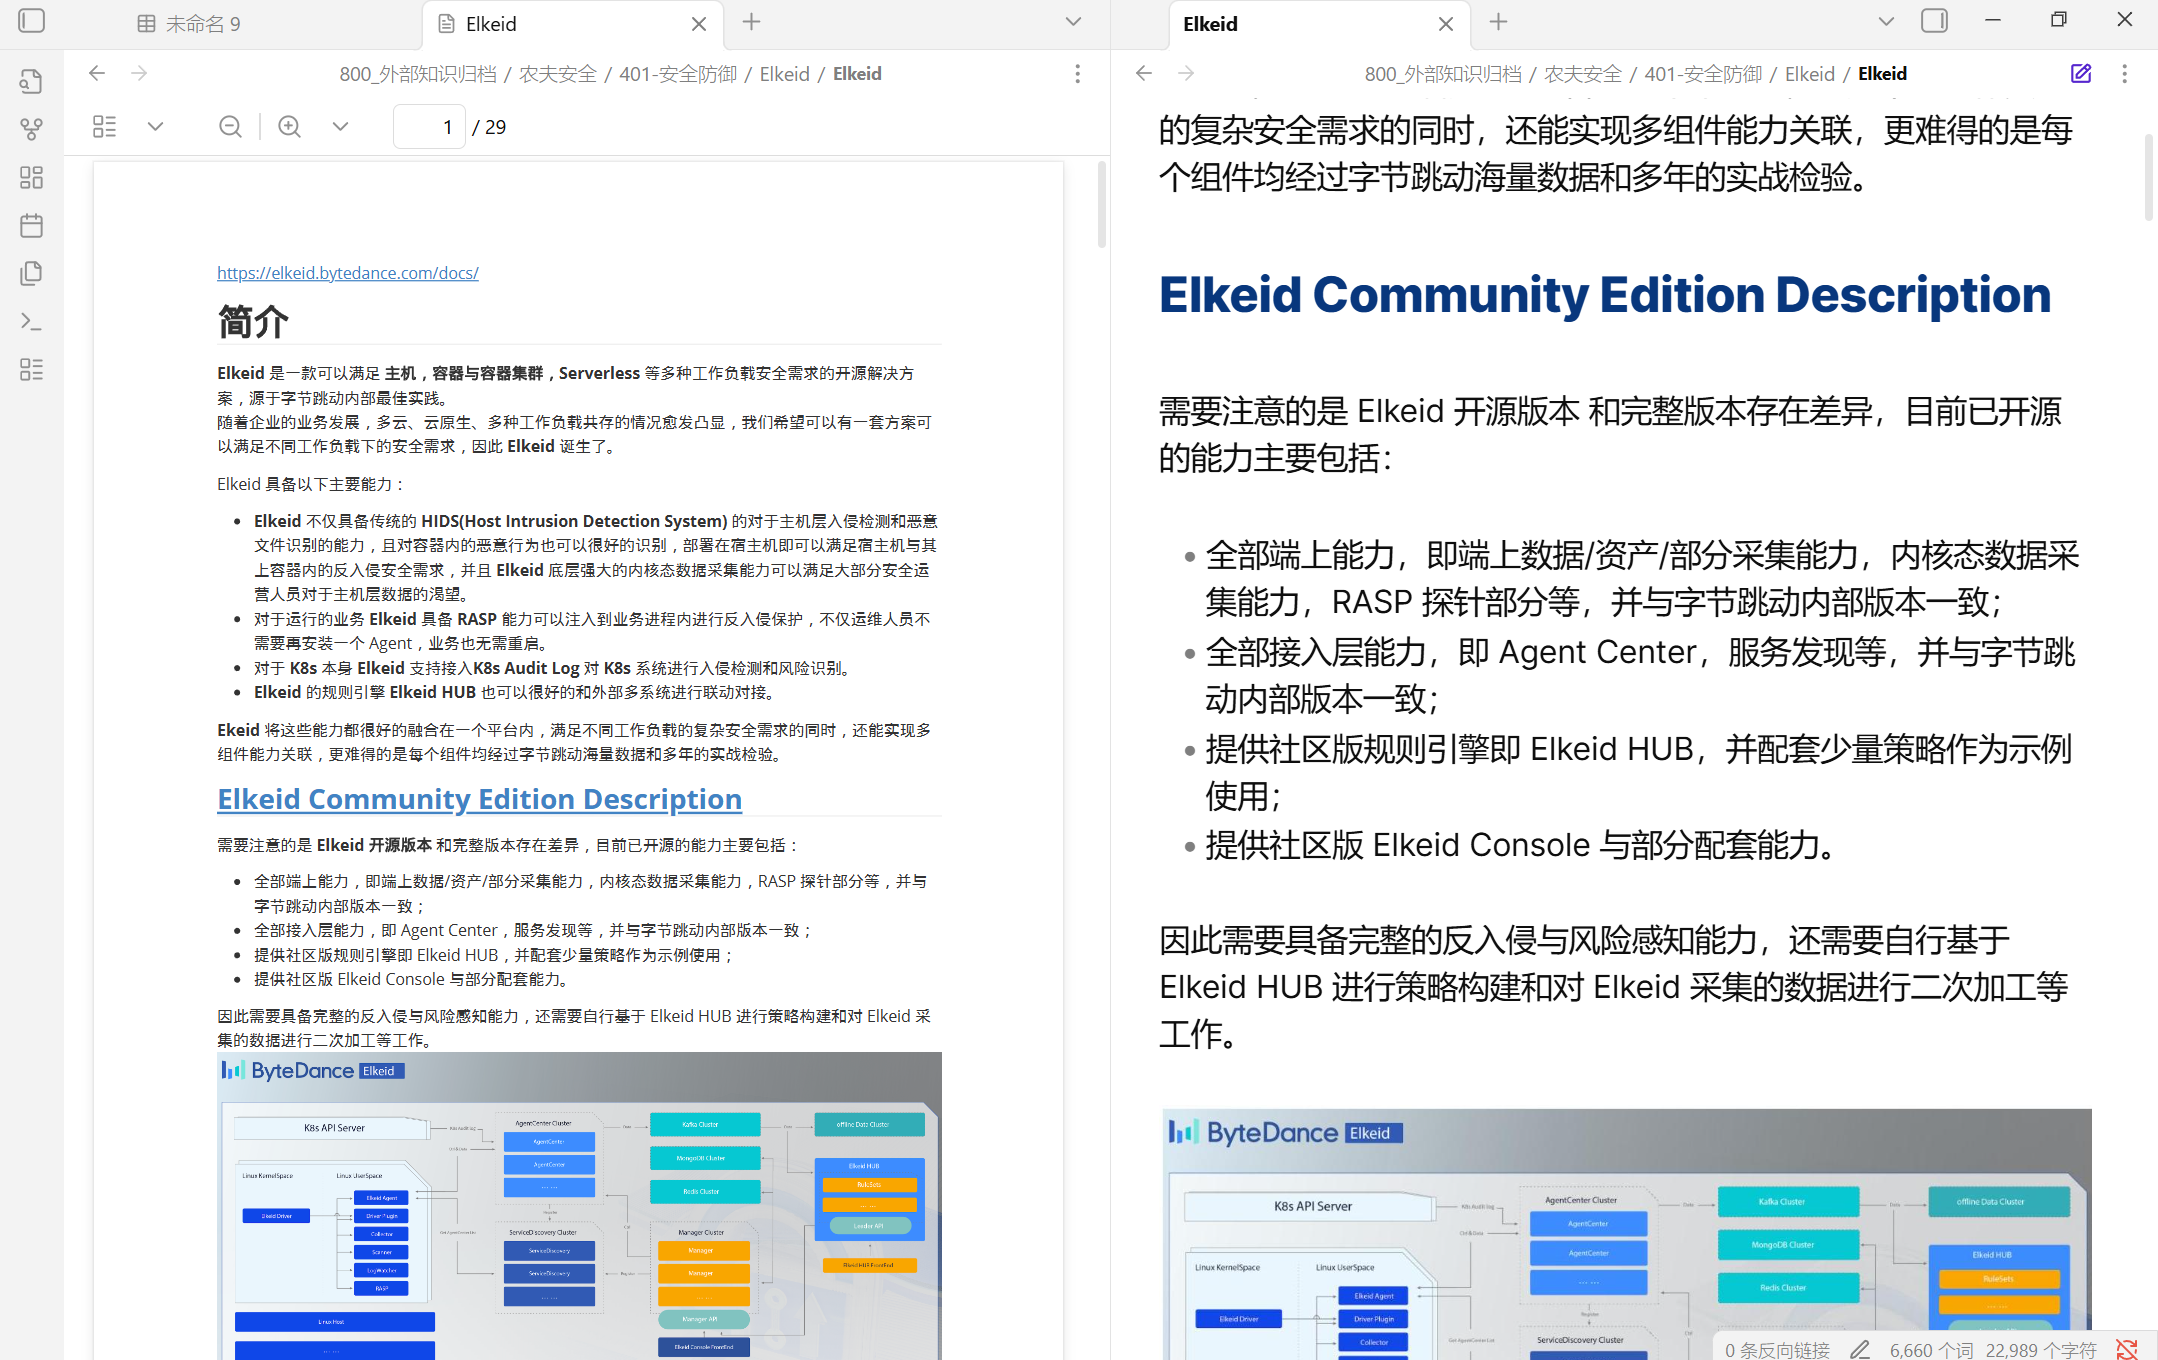Viewport: 2158px width, 1360px height.
Task: Open the command palette terminal icon
Action: click(x=32, y=321)
